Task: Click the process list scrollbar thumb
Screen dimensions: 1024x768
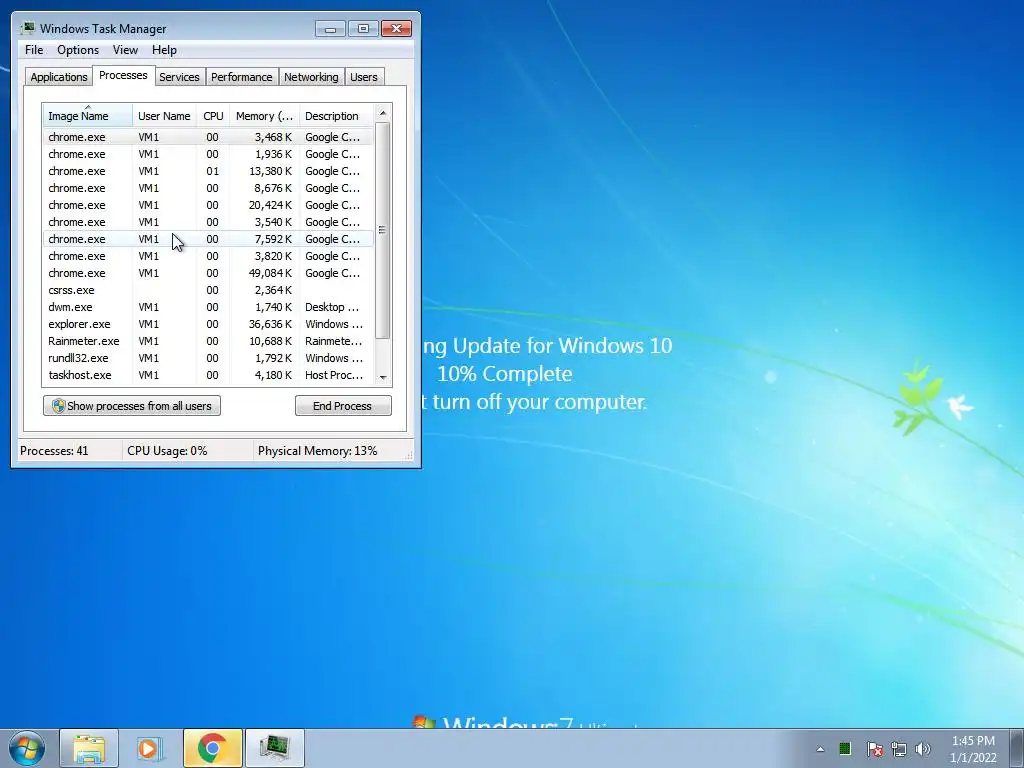Action: [x=383, y=230]
